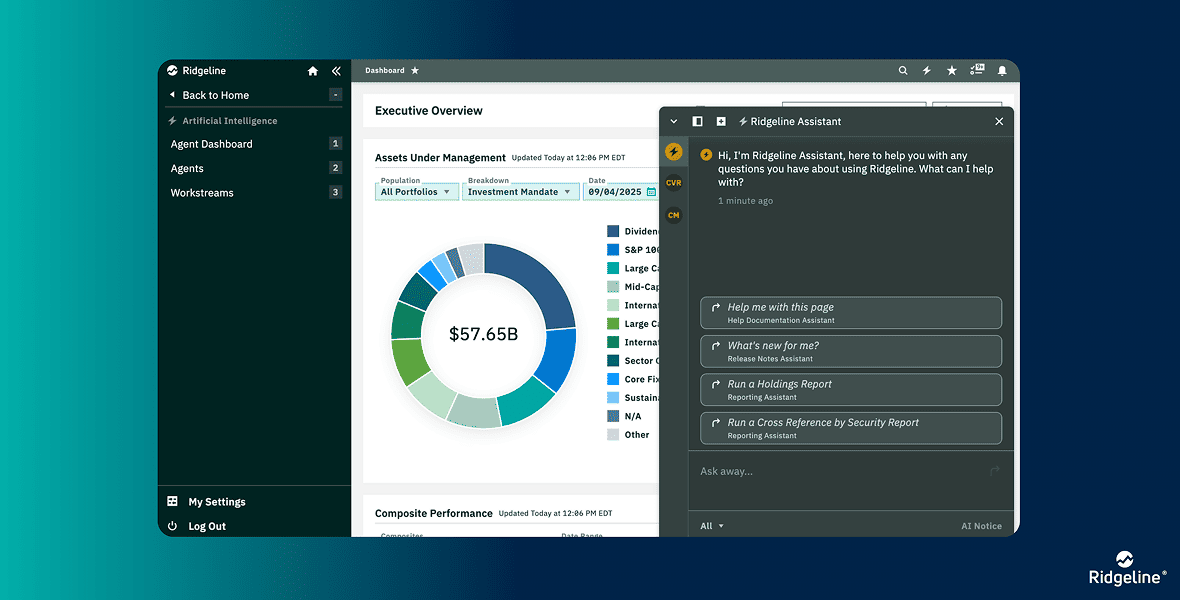Open Agents in sidebar
The width and height of the screenshot is (1180, 600).
pos(187,169)
